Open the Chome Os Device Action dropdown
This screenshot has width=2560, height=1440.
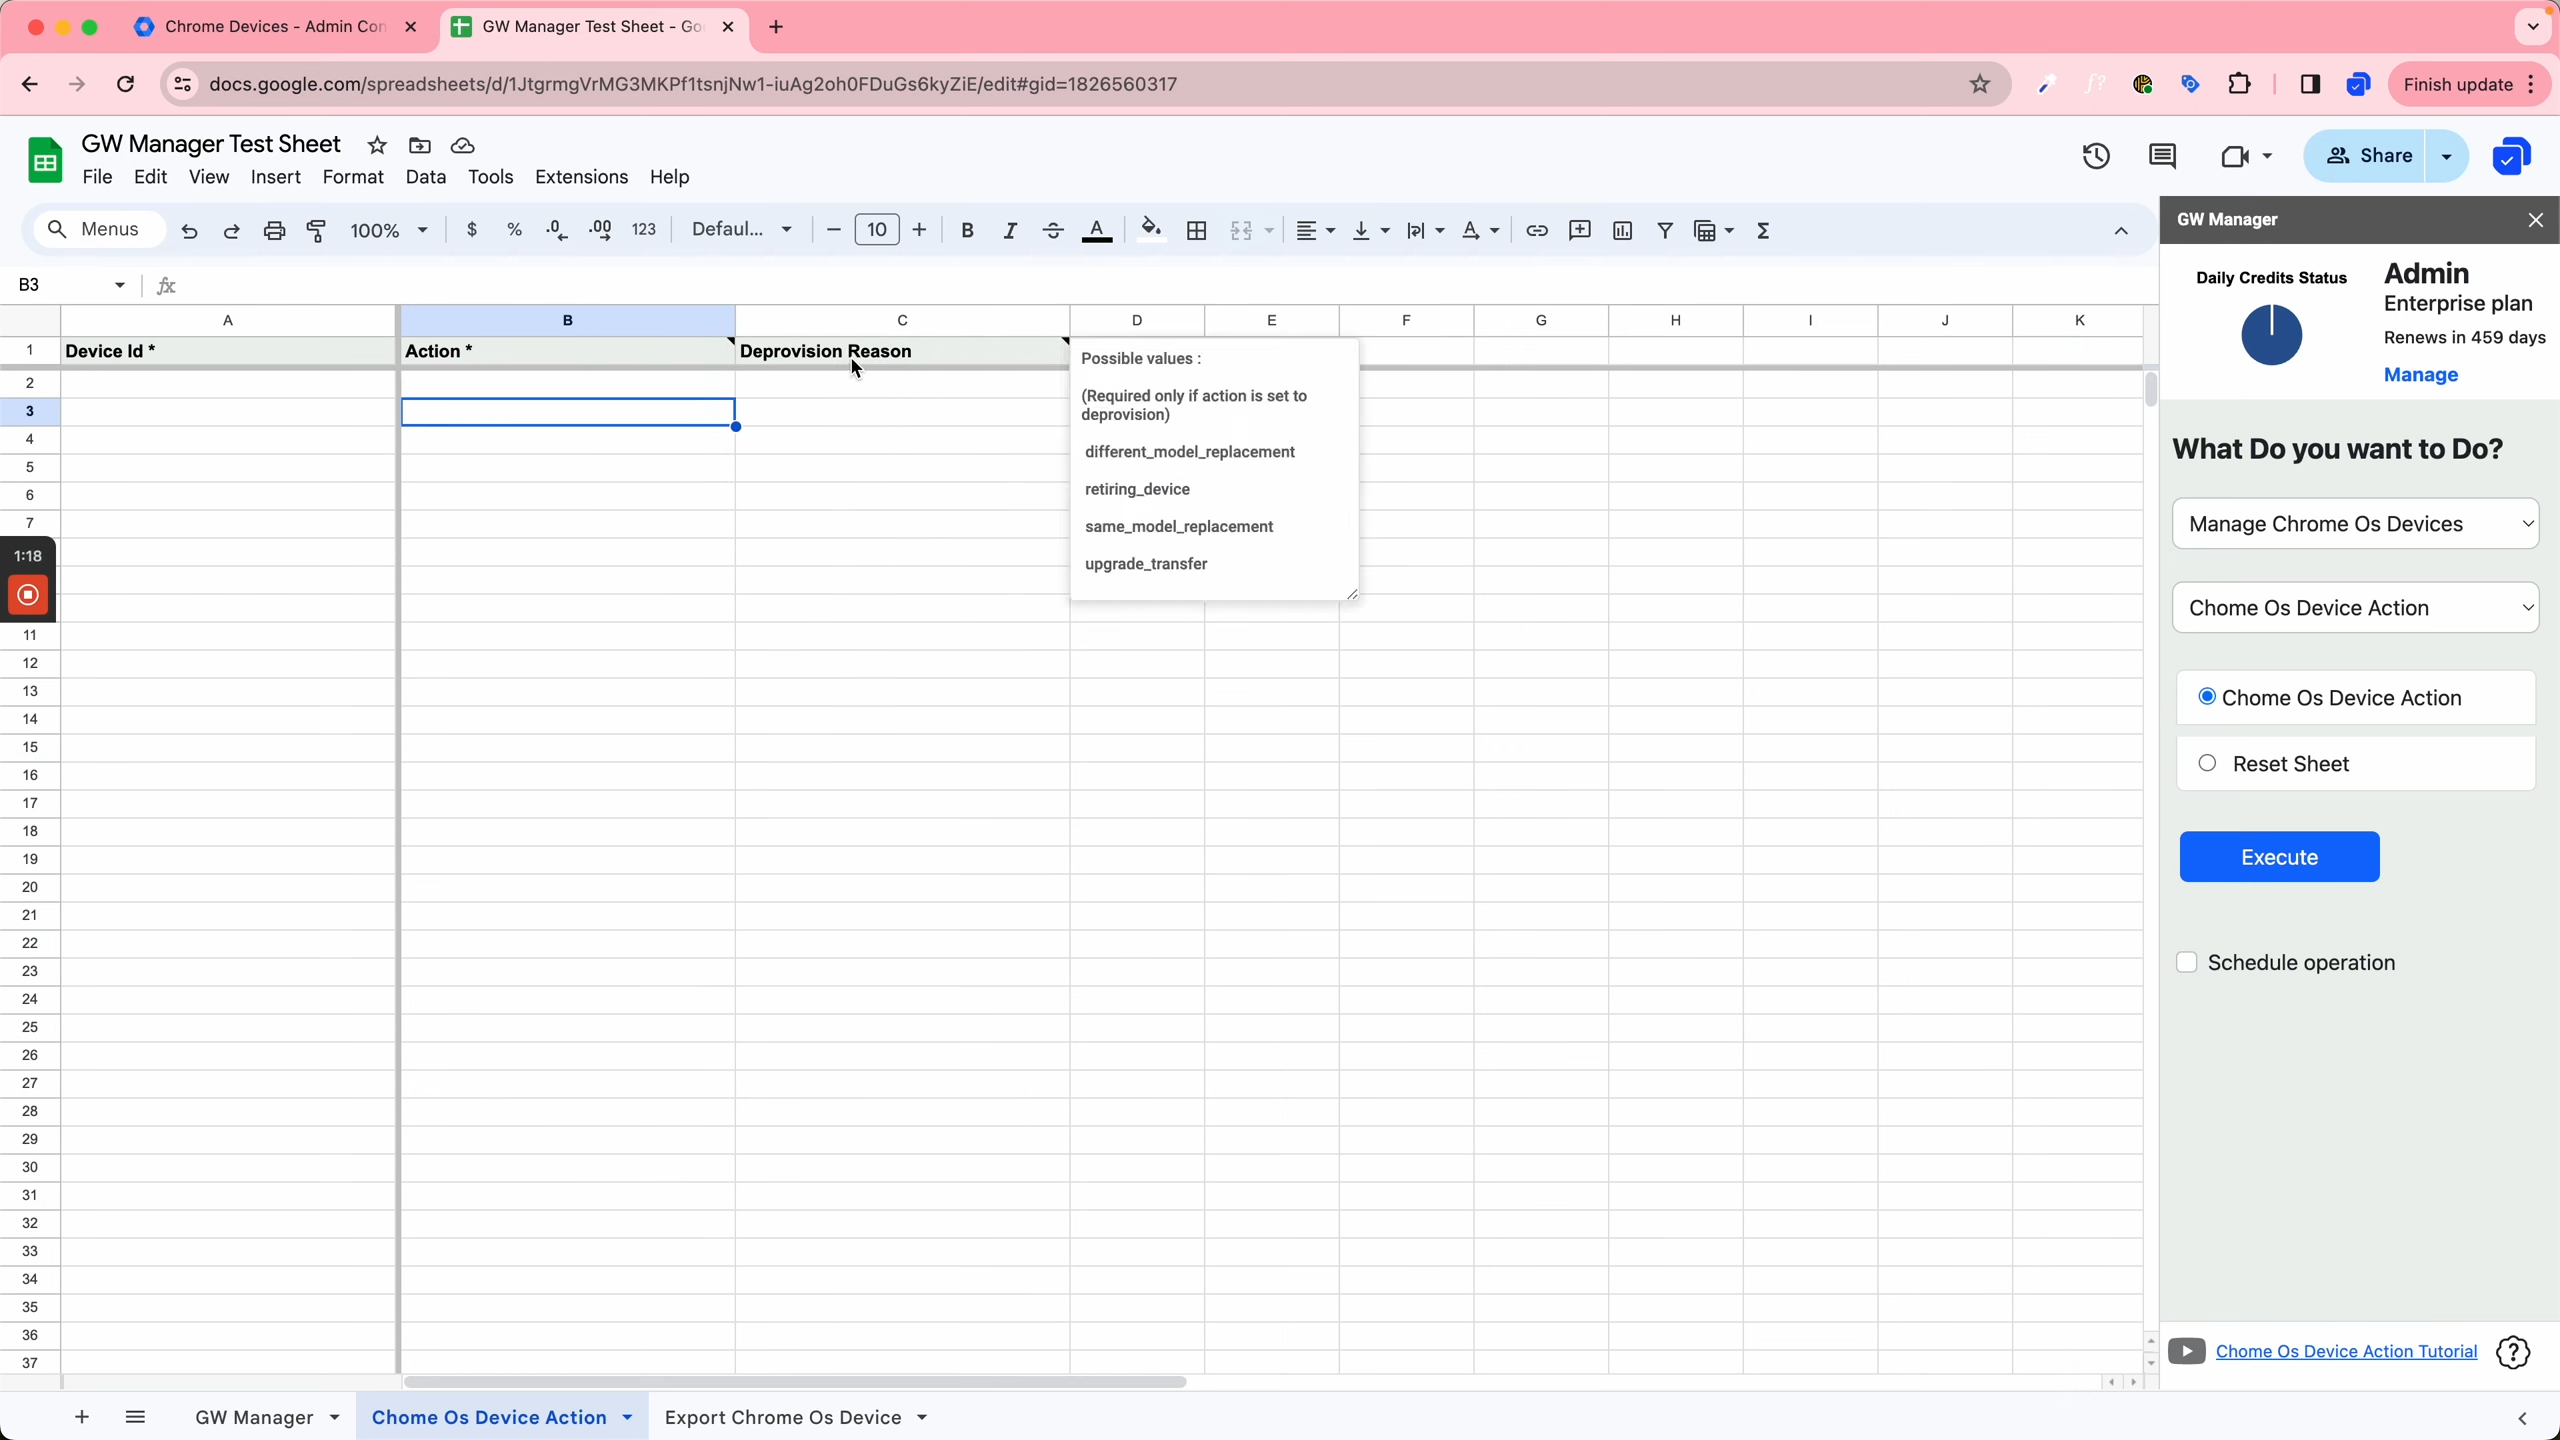point(2356,607)
